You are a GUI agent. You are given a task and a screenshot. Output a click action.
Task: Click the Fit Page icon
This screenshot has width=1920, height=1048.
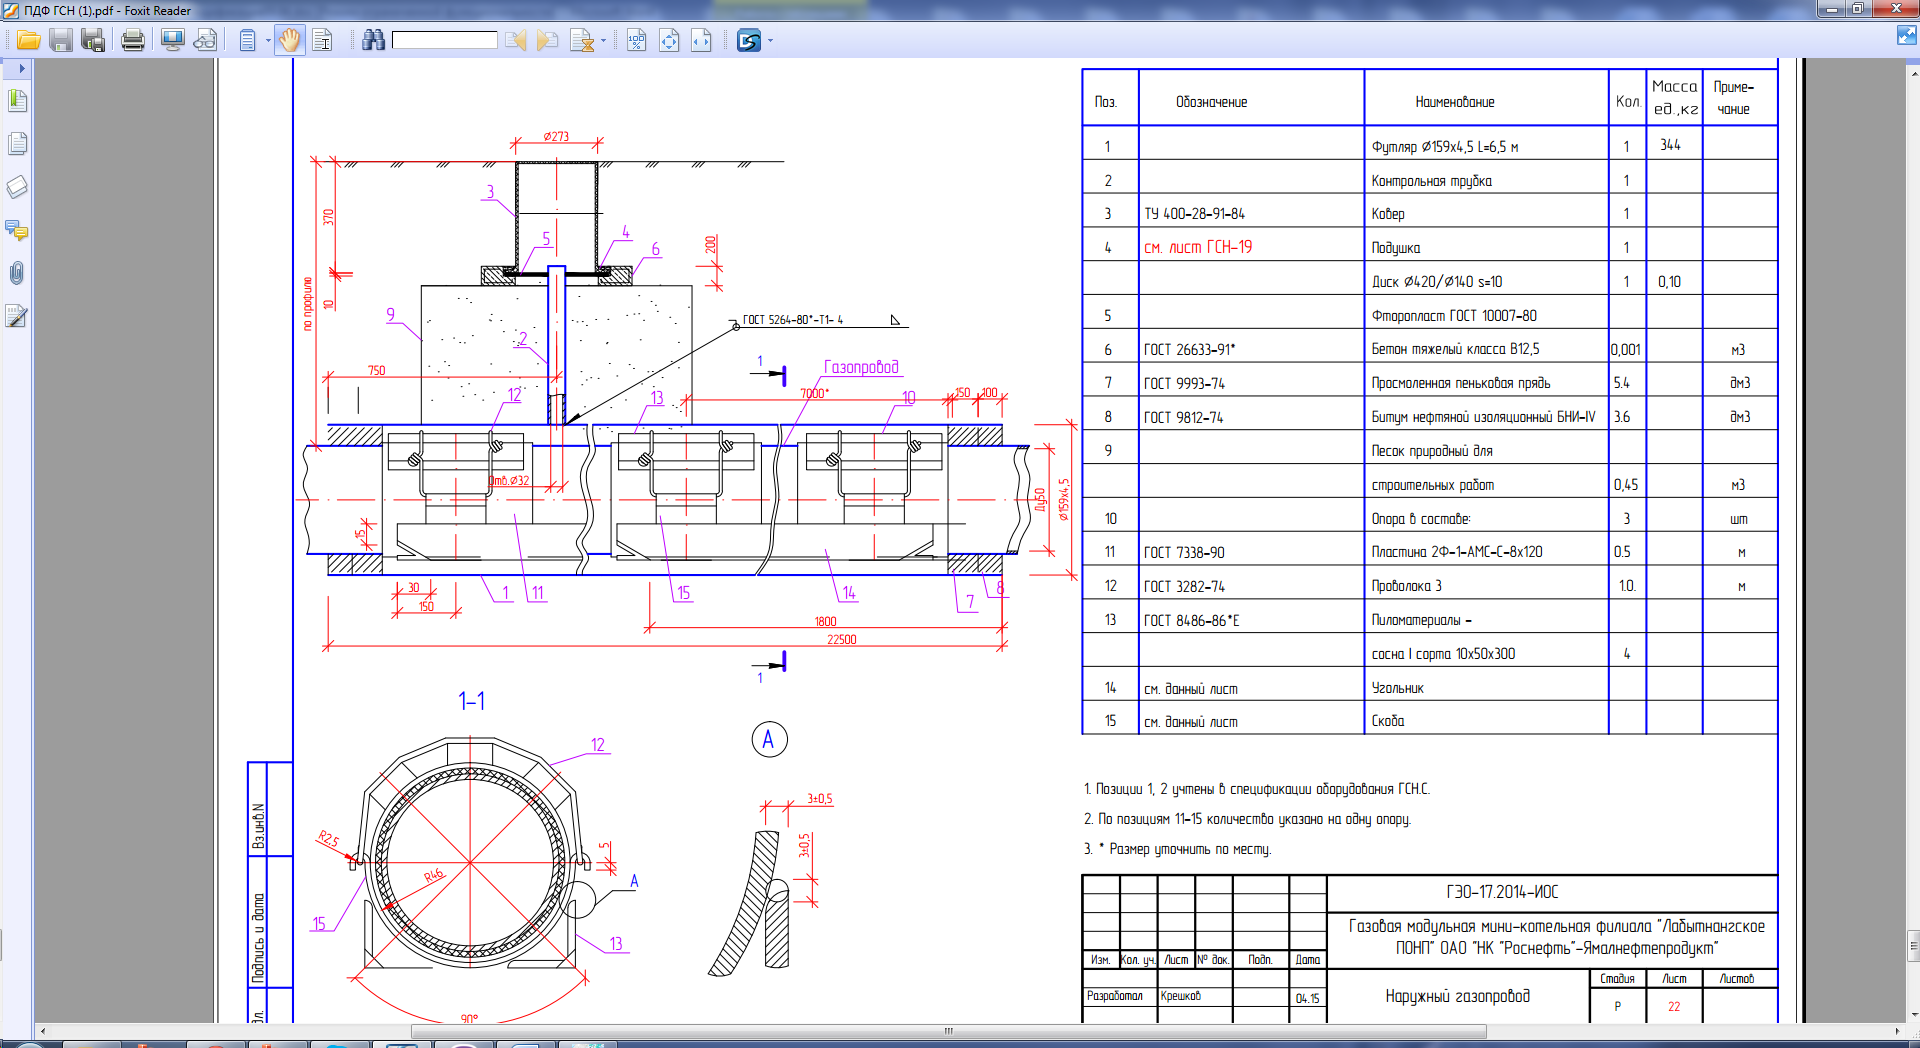click(669, 40)
